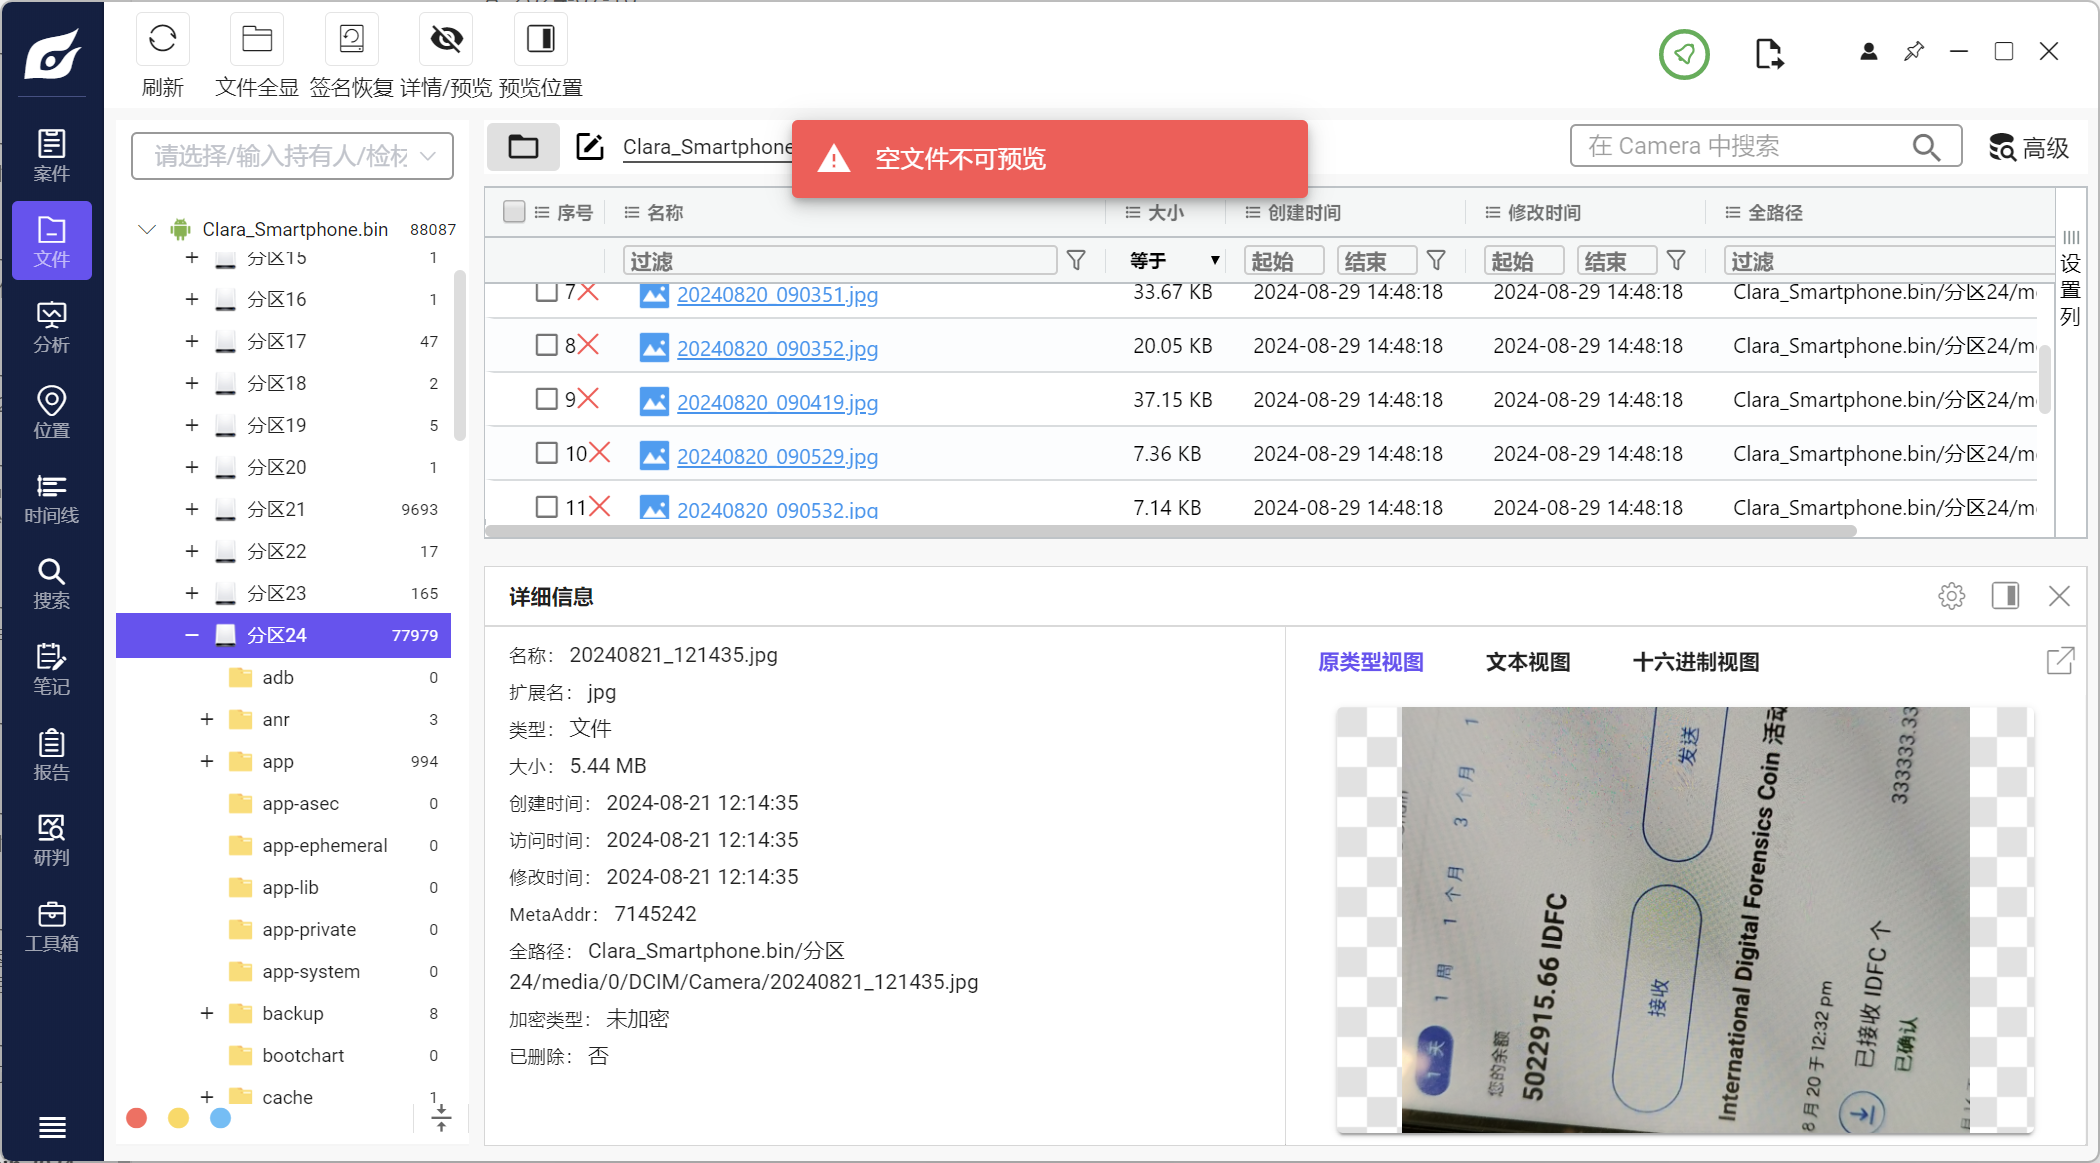Open the 分析 sidebar section
The width and height of the screenshot is (2100, 1163).
click(52, 327)
